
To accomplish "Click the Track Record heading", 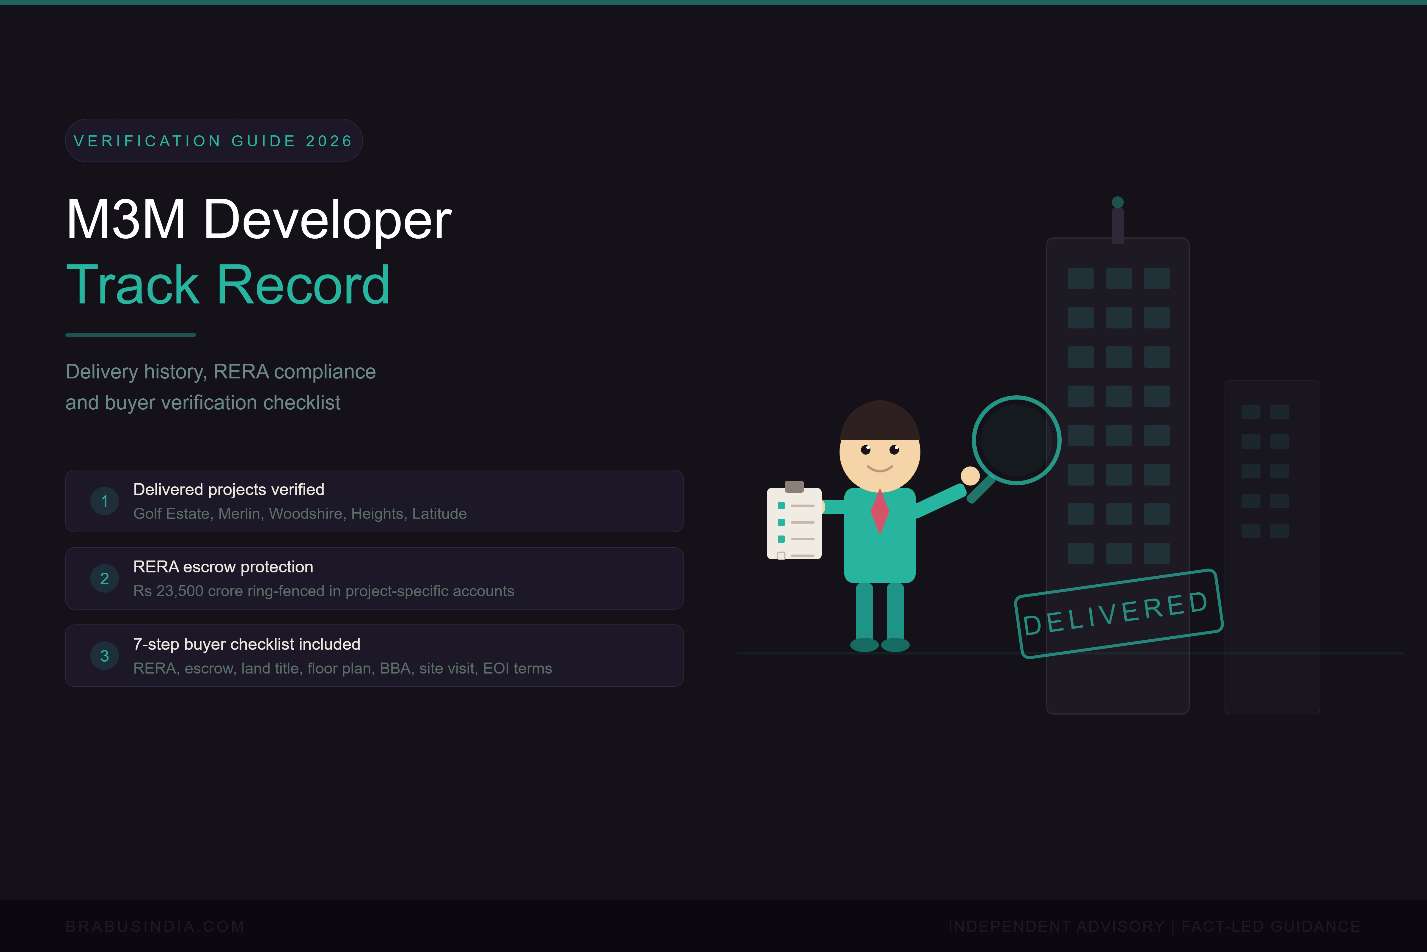I will tap(227, 285).
